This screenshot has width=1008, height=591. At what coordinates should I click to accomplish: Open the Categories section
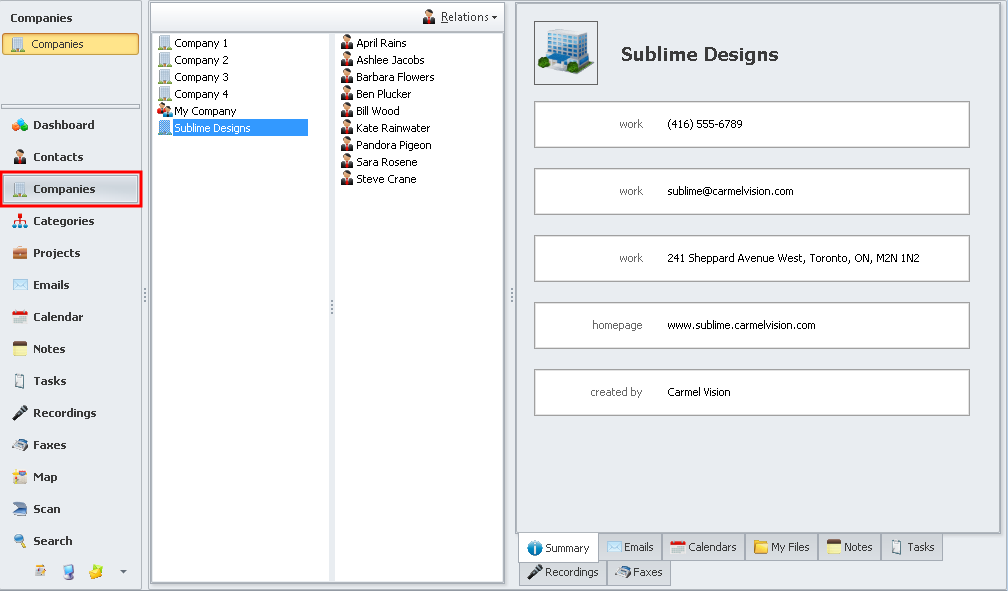[62, 221]
